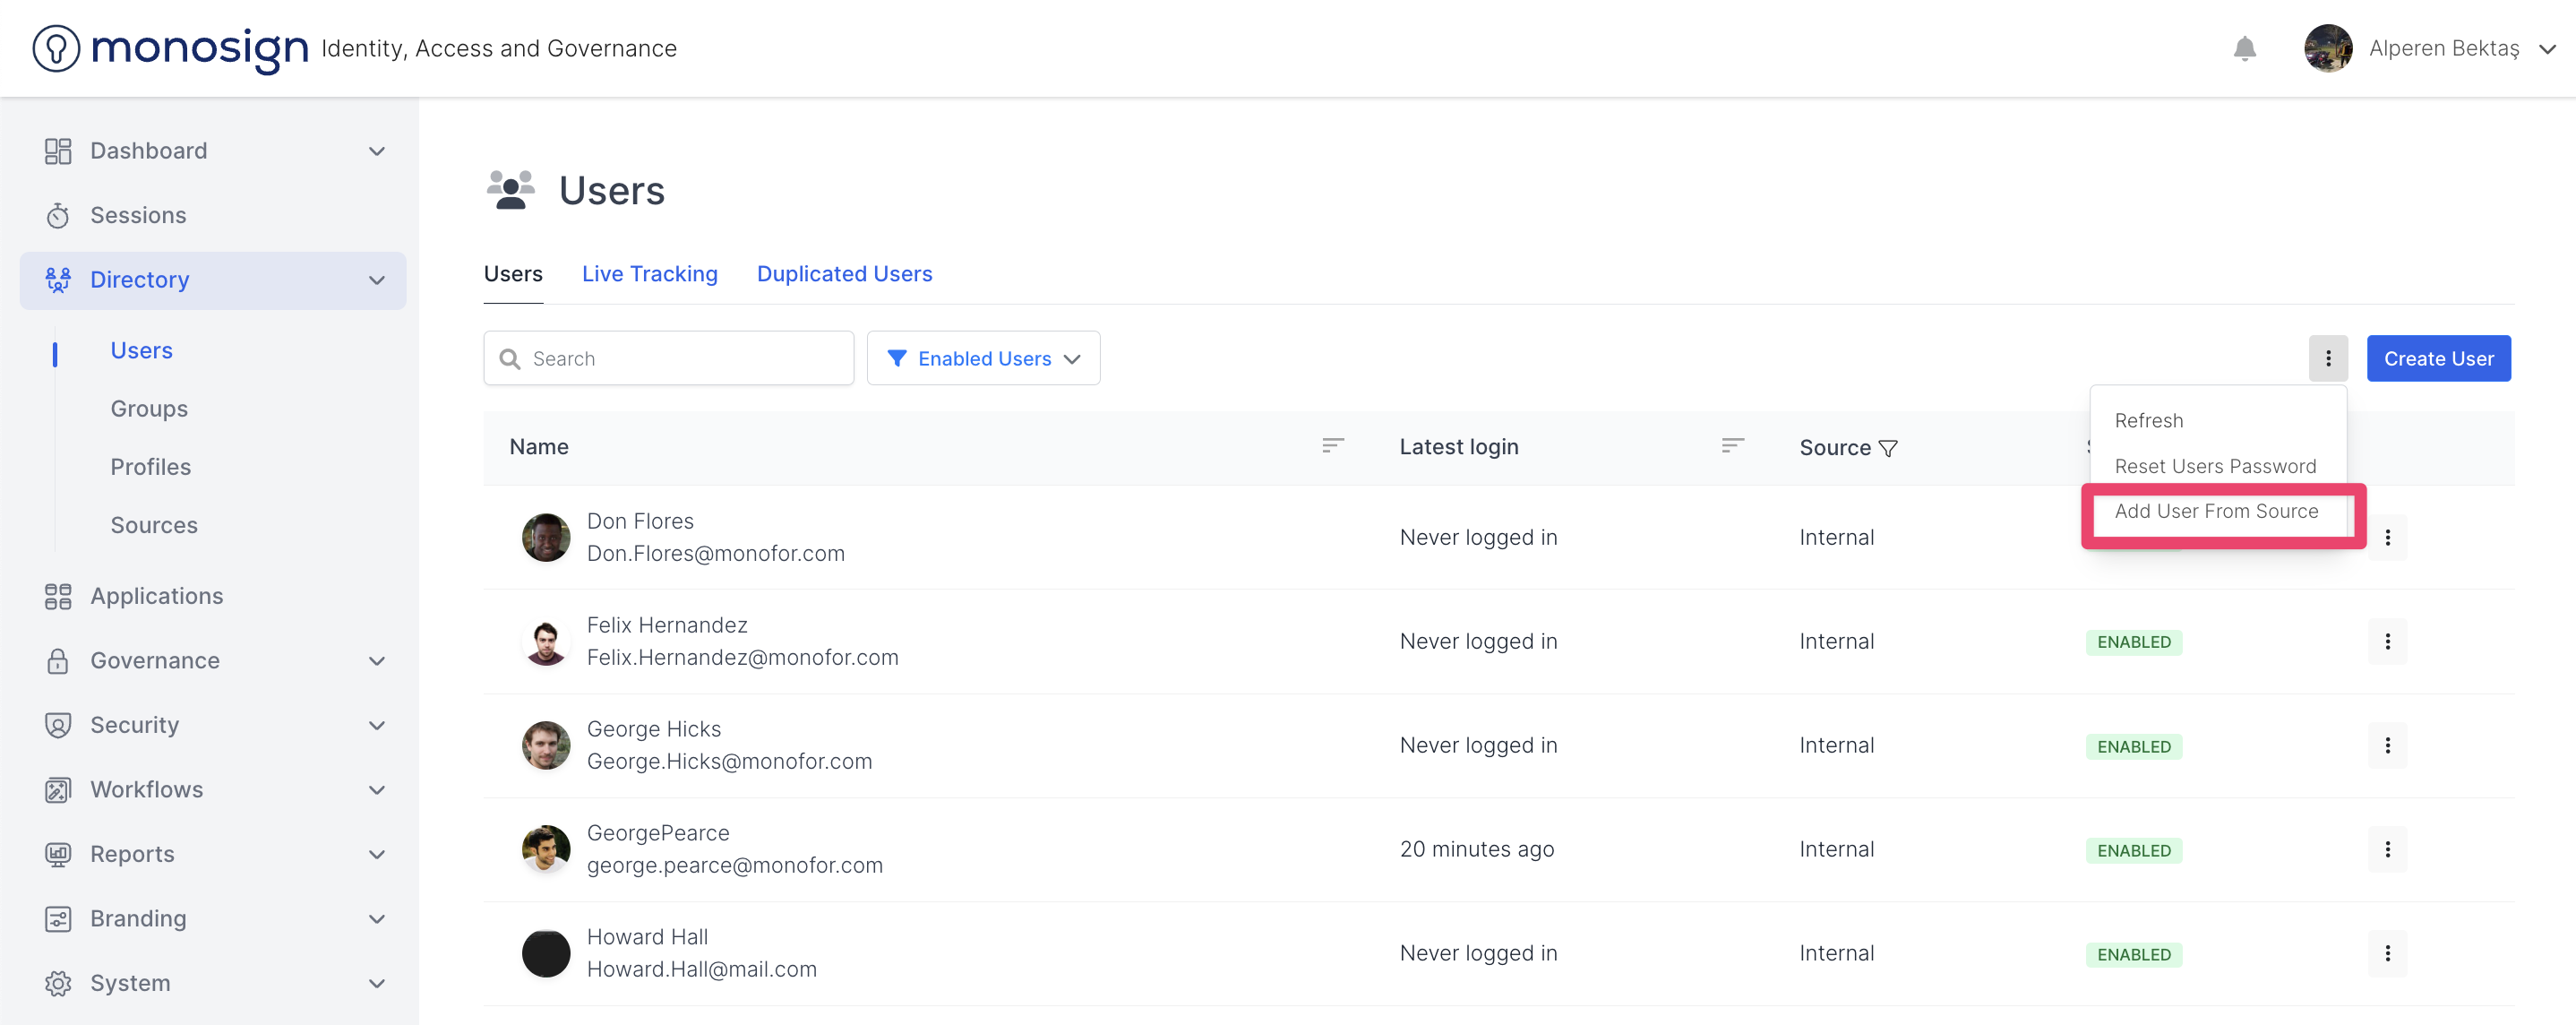The image size is (2576, 1025).
Task: Click the notification bell icon
Action: [2244, 48]
